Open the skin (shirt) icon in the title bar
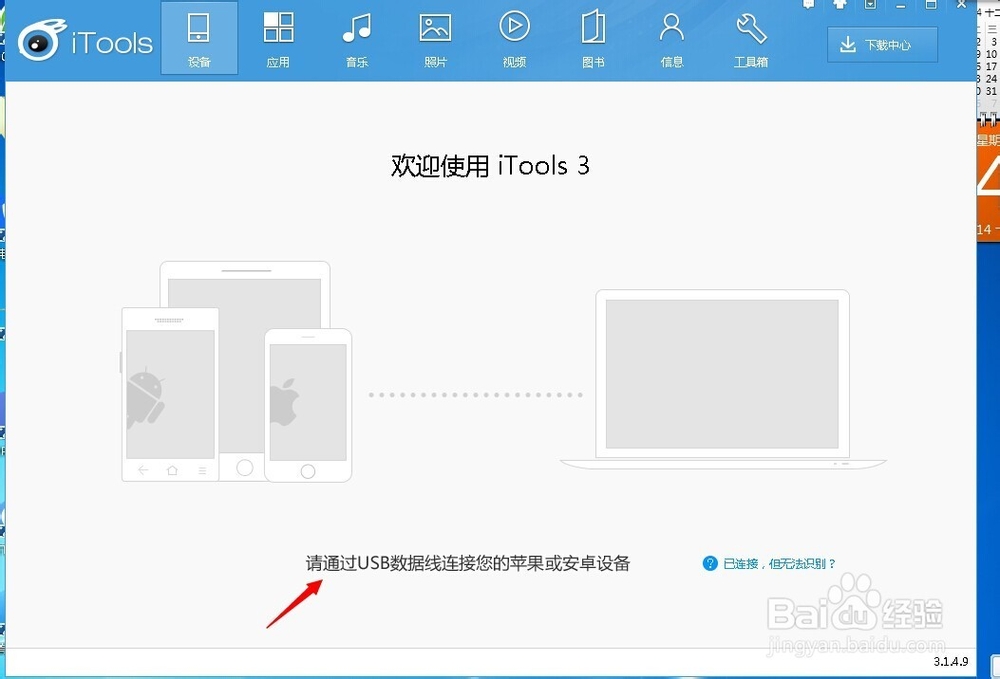Viewport: 1000px width, 679px height. 840,4
